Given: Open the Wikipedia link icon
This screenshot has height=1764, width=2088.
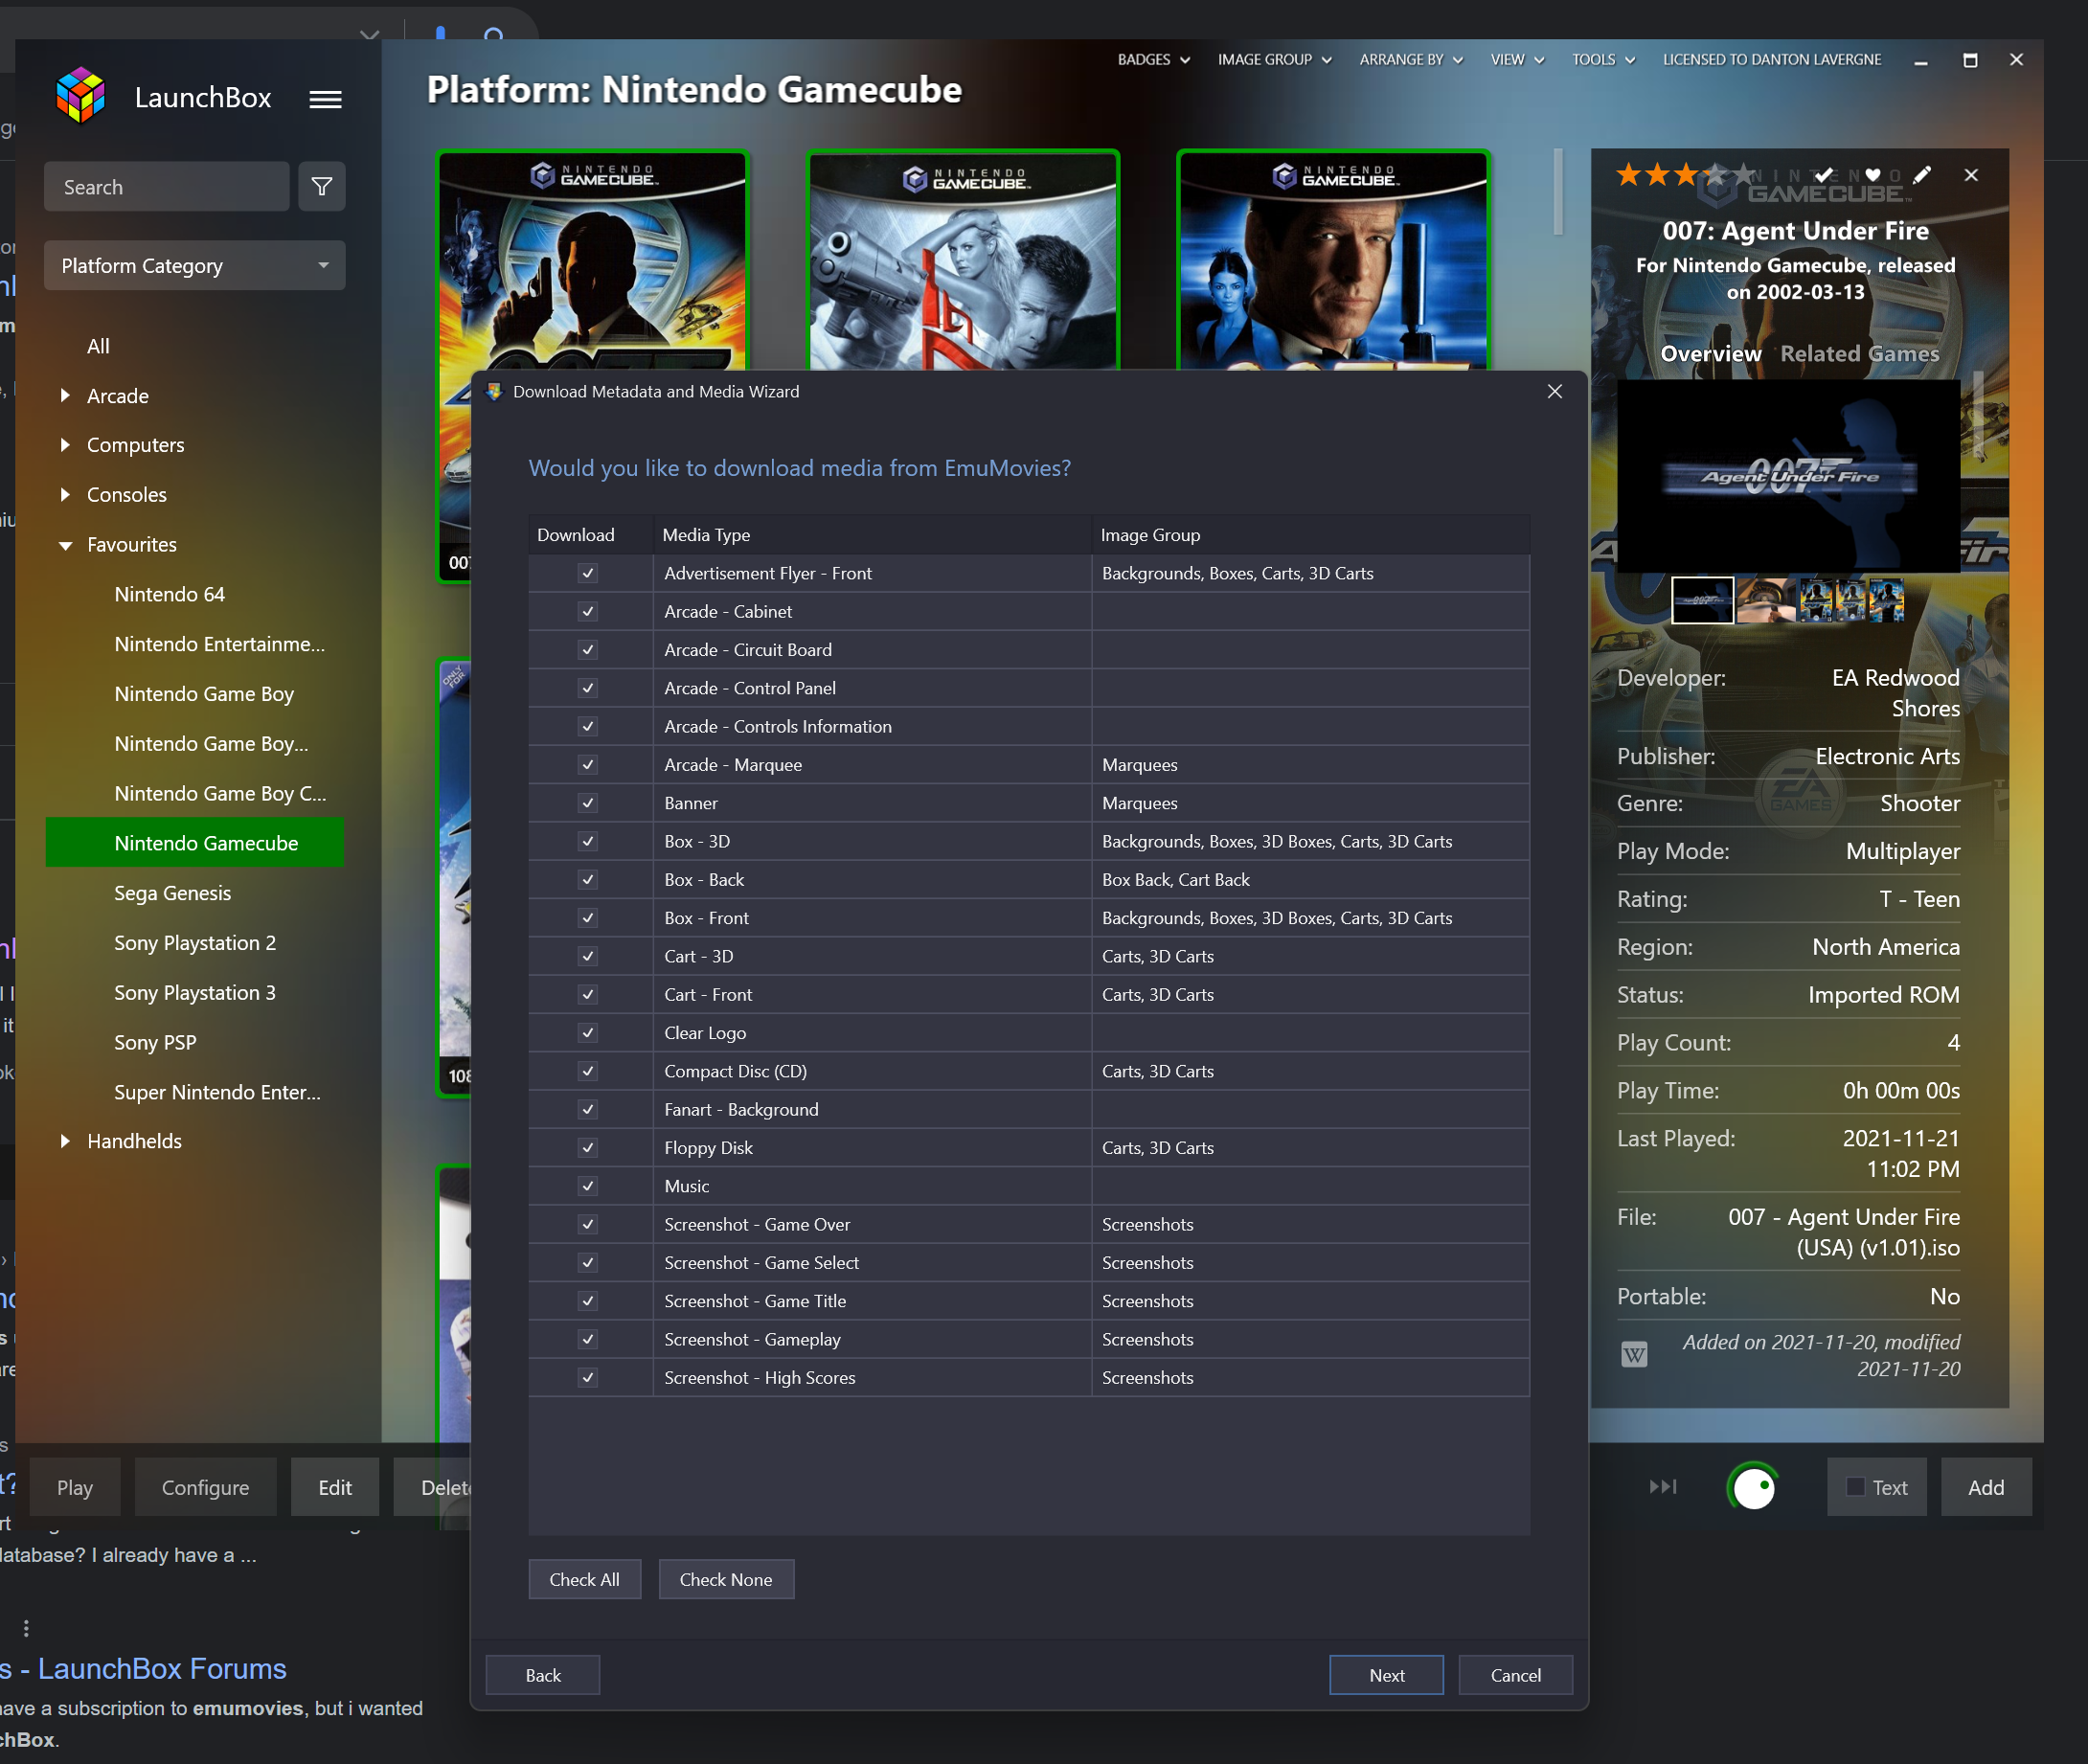Looking at the screenshot, I should (x=1634, y=1355).
